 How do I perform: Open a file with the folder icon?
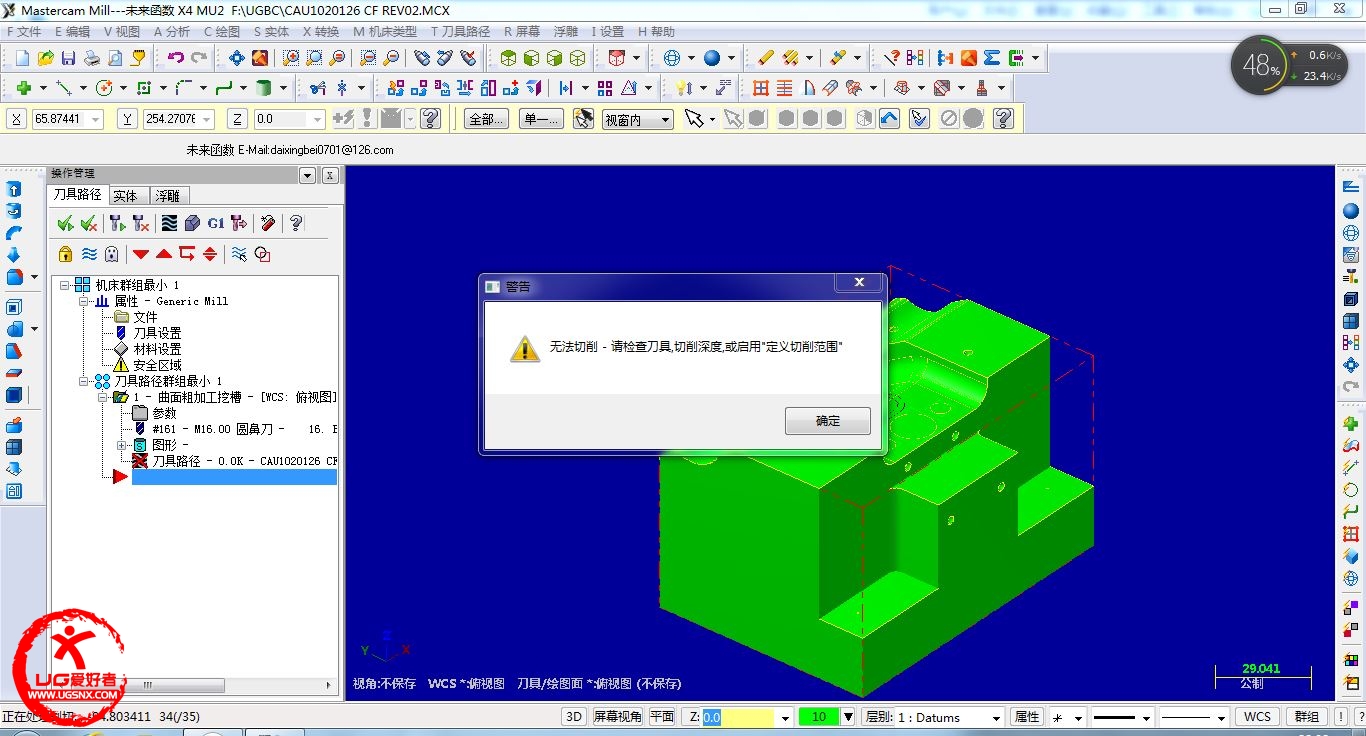point(45,58)
